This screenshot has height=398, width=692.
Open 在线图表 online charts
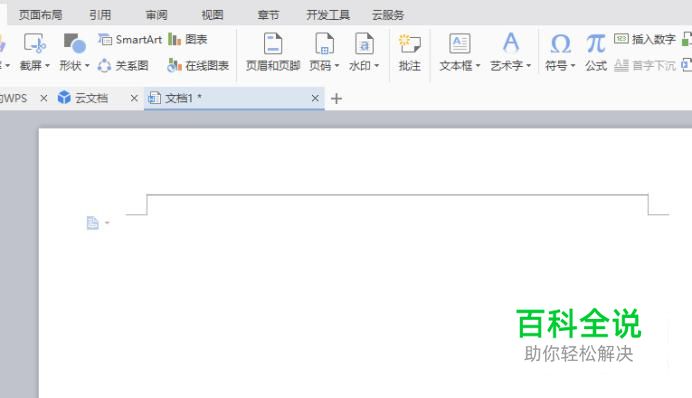[198, 66]
